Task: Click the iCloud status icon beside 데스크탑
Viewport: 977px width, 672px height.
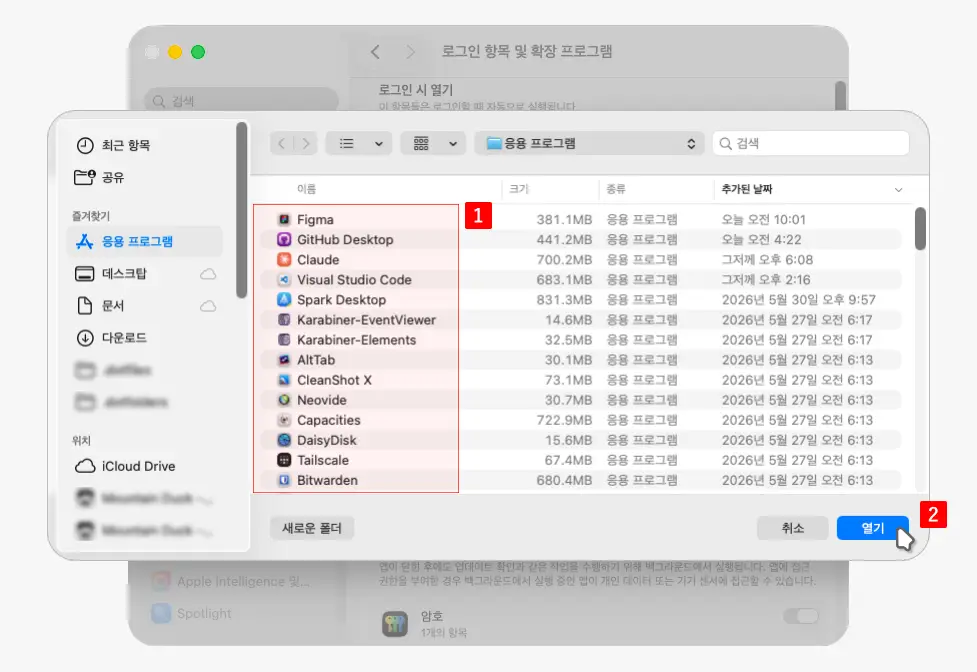Action: pos(208,273)
